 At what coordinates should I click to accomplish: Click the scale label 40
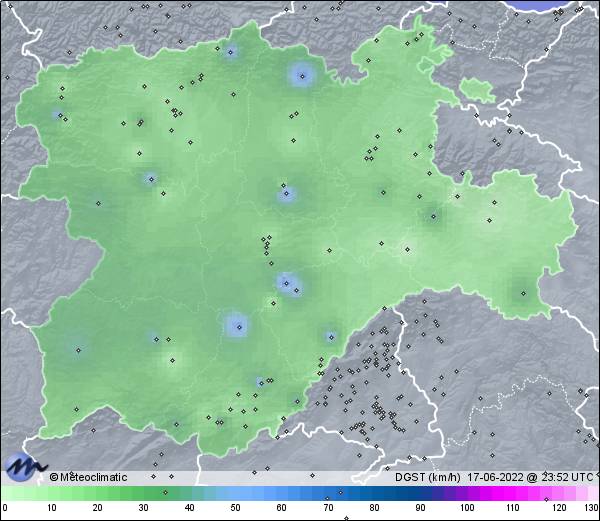pos(189,508)
